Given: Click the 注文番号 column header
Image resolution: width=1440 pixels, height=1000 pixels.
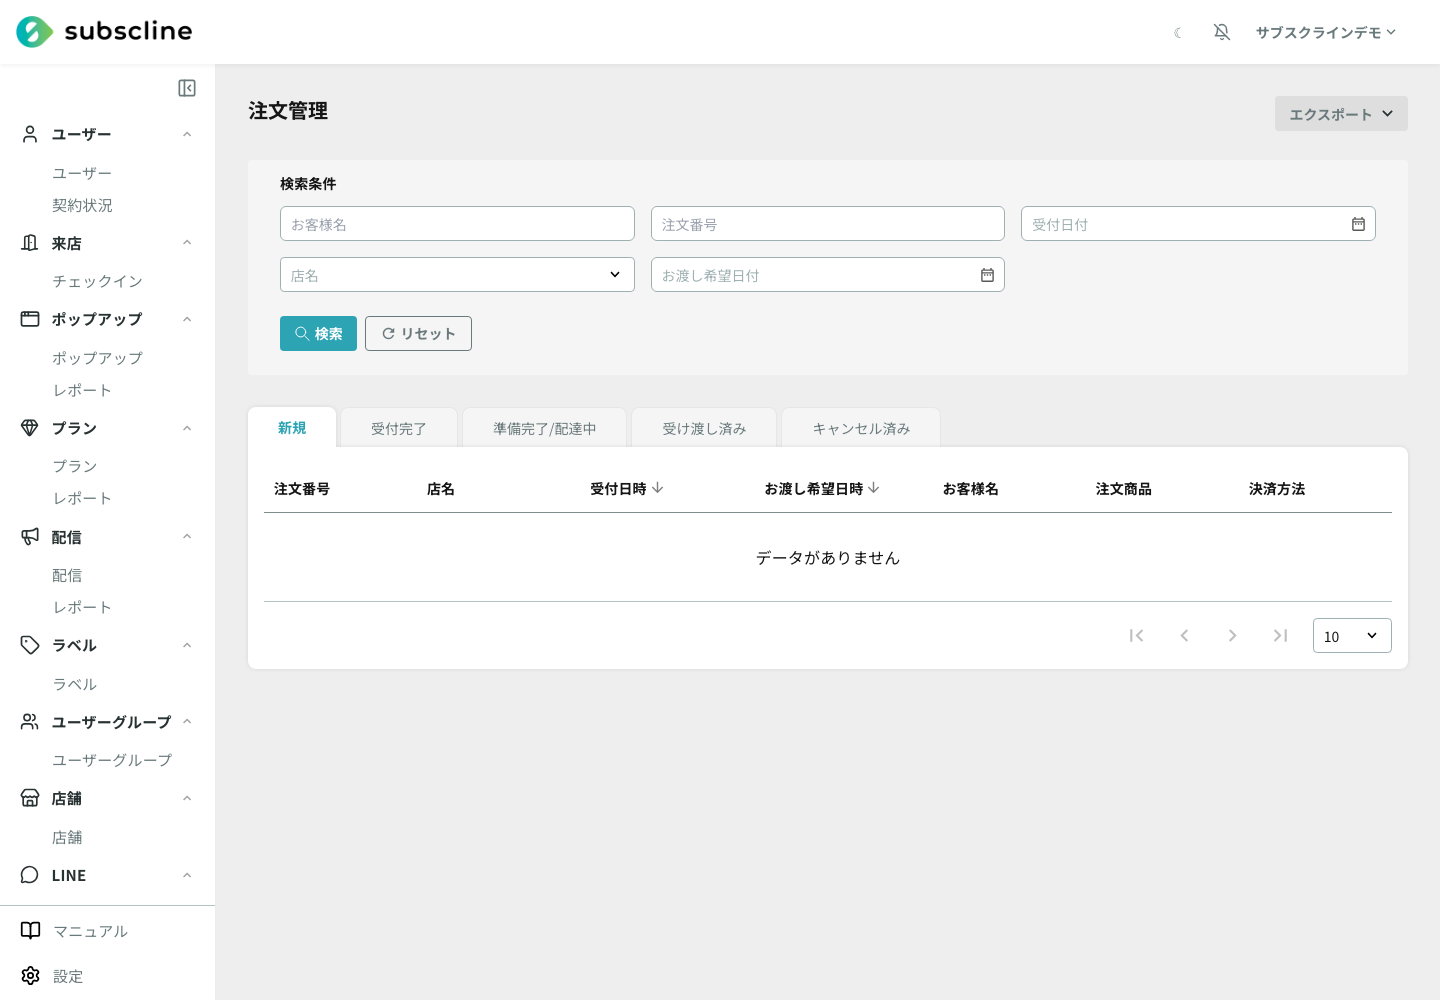Looking at the screenshot, I should pyautogui.click(x=302, y=489).
